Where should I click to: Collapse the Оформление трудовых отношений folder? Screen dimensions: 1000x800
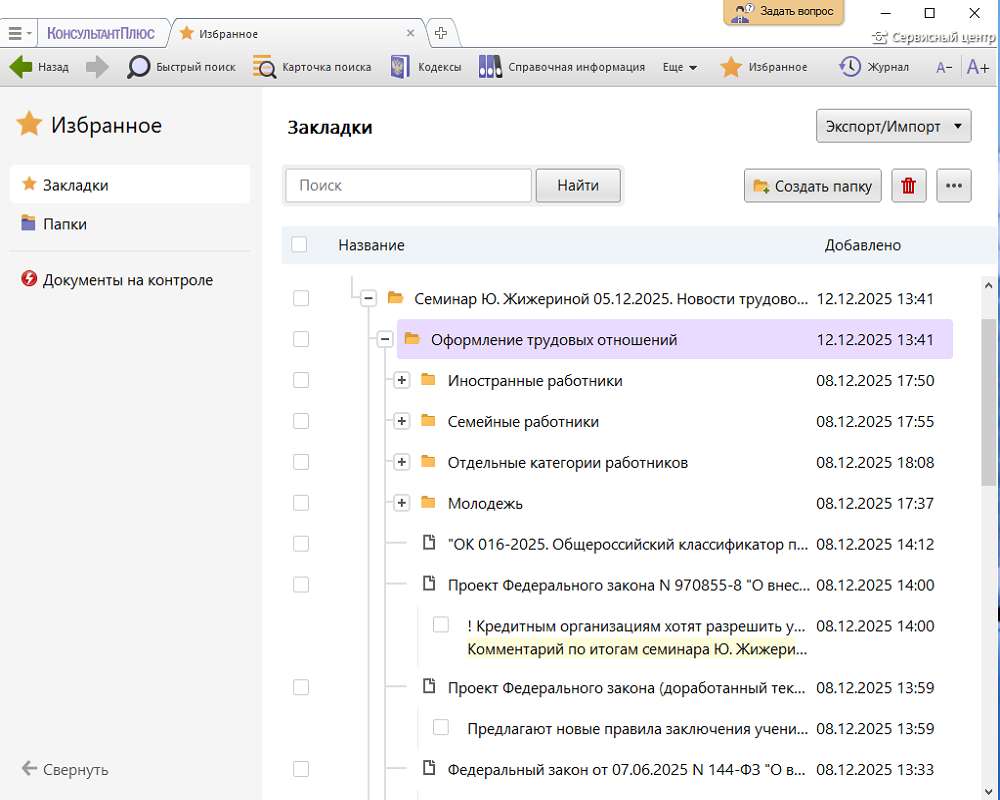click(x=384, y=340)
